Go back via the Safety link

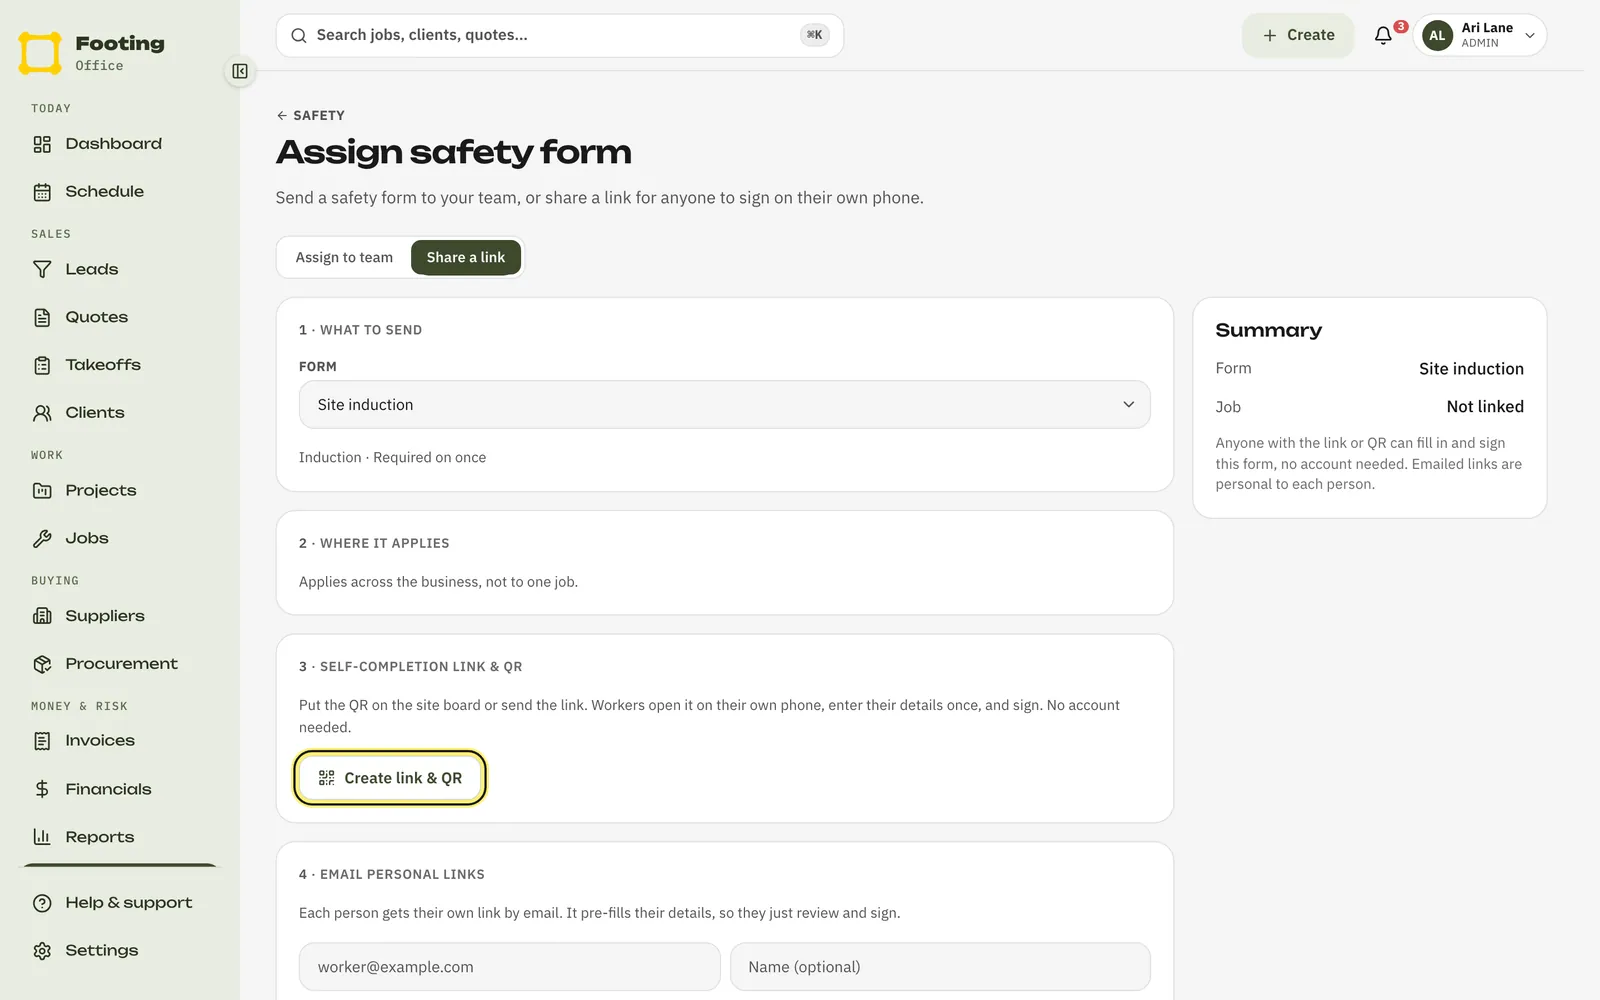pyautogui.click(x=311, y=115)
